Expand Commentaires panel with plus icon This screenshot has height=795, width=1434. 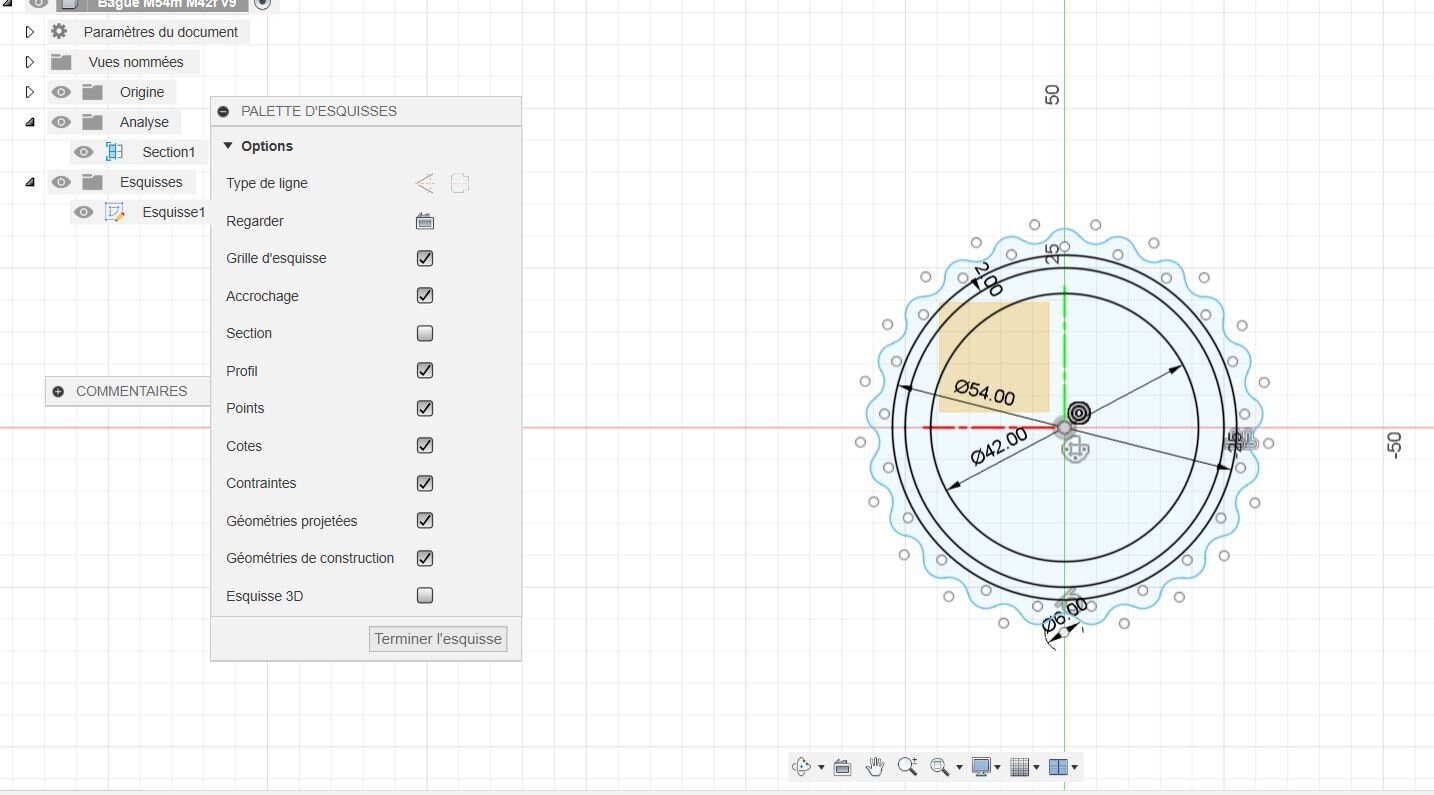(x=58, y=391)
